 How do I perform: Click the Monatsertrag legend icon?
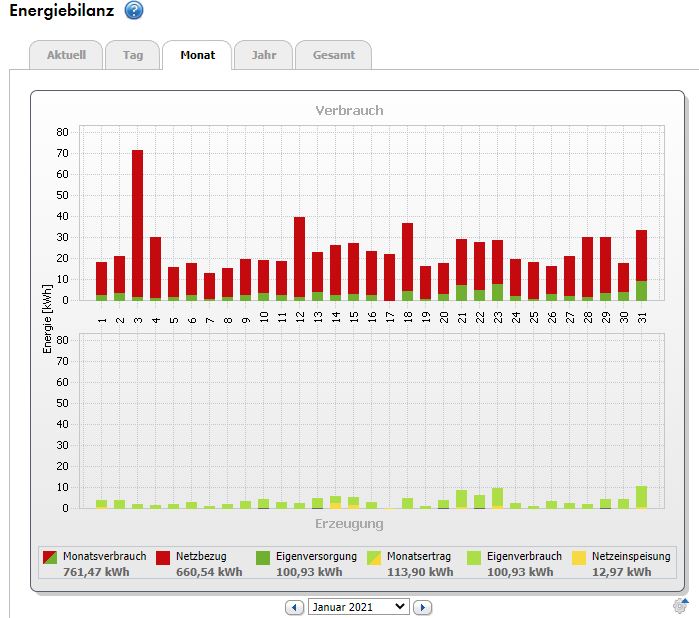(x=373, y=557)
